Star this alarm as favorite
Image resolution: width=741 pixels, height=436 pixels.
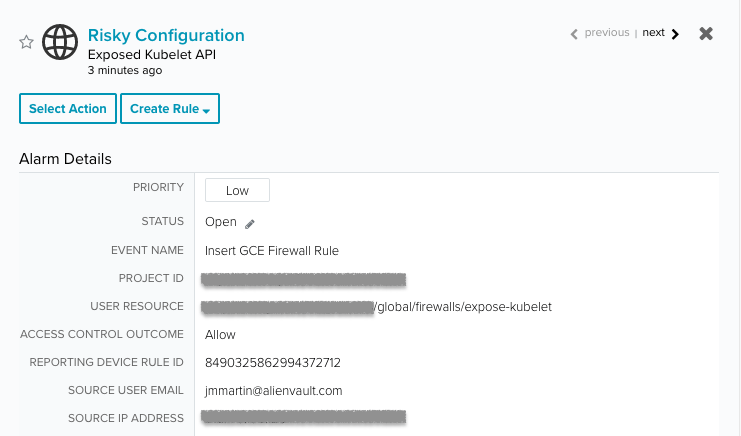[26, 42]
